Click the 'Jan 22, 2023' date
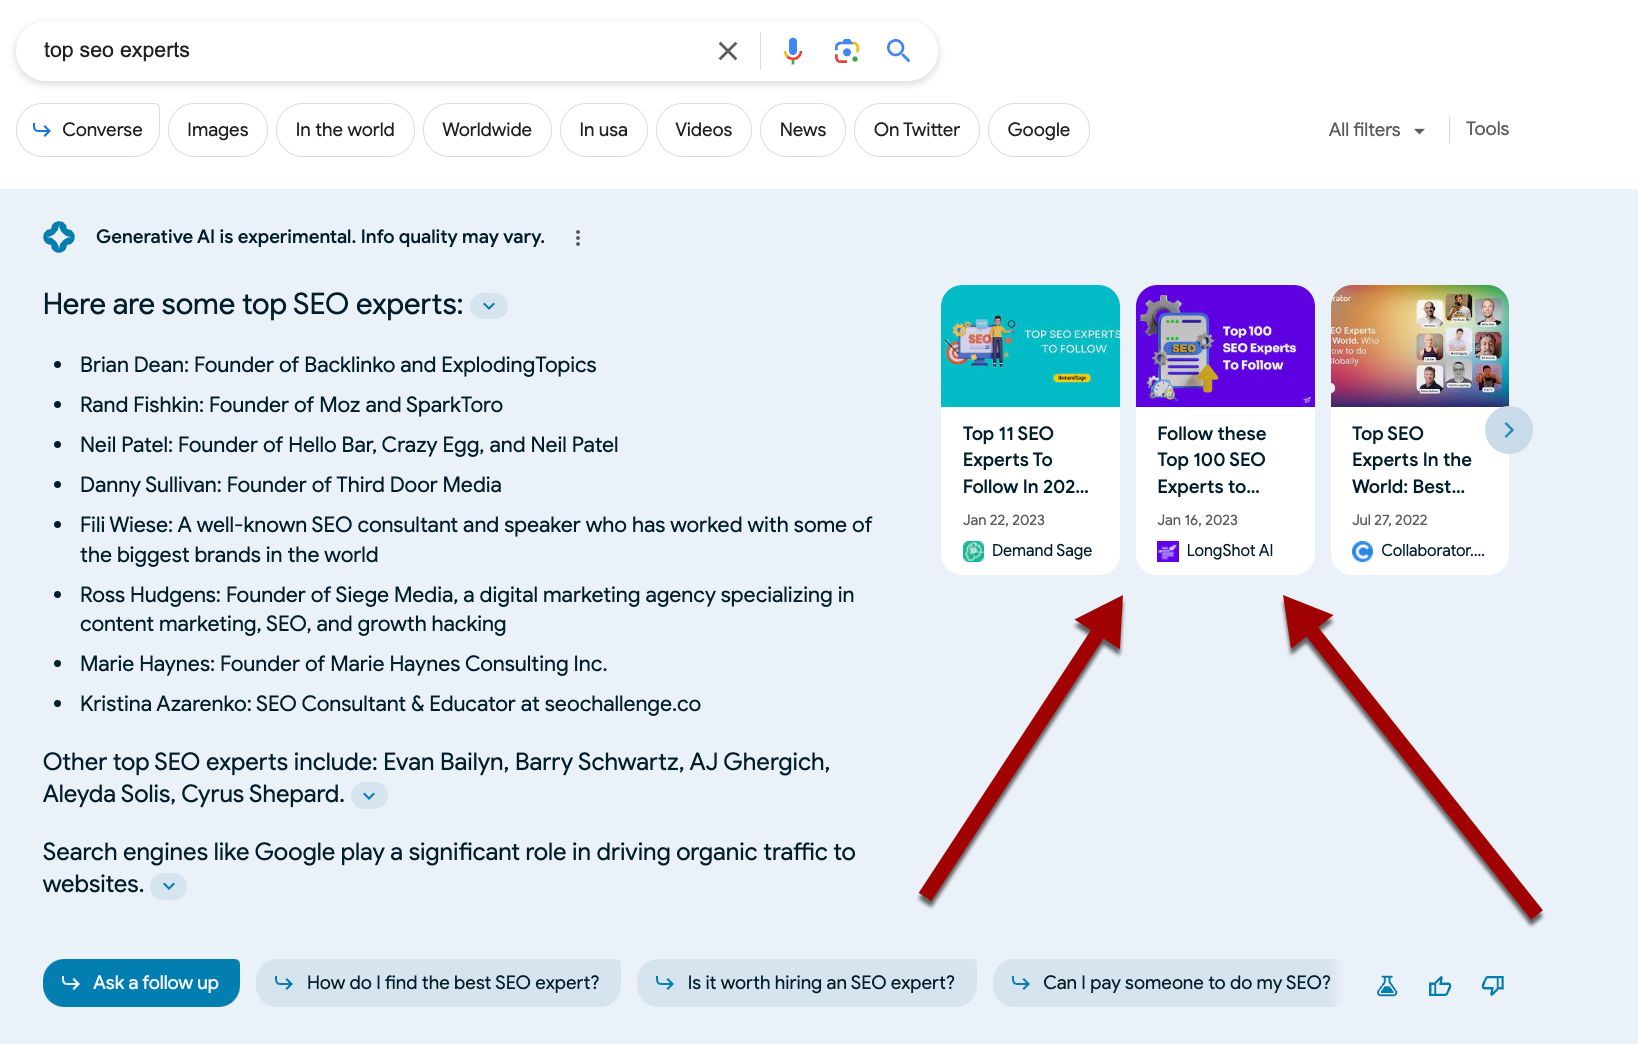Image resolution: width=1638 pixels, height=1044 pixels. click(1003, 520)
